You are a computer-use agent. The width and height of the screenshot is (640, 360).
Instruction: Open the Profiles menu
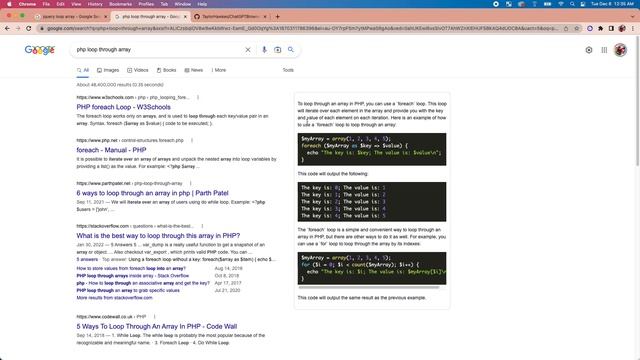[x=146, y=4]
